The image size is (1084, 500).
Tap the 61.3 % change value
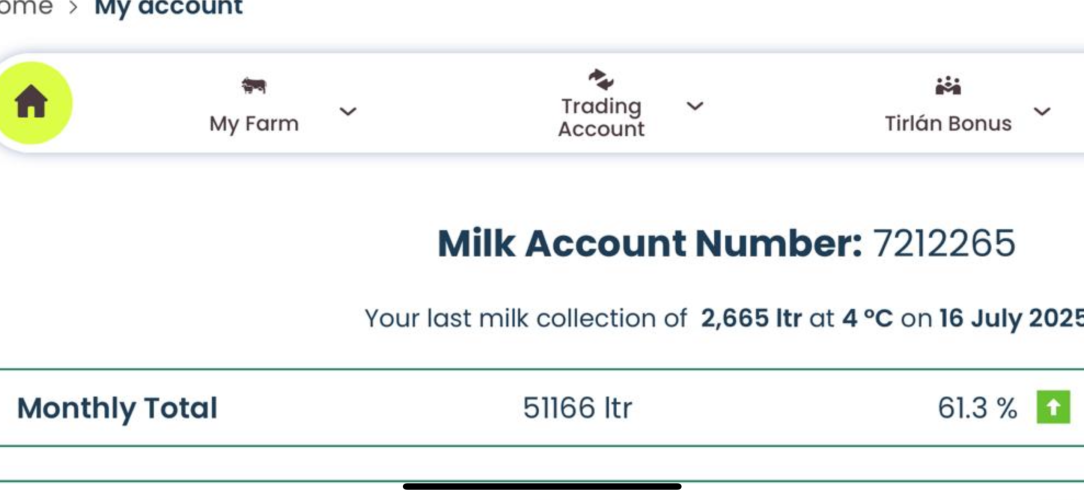tap(977, 408)
